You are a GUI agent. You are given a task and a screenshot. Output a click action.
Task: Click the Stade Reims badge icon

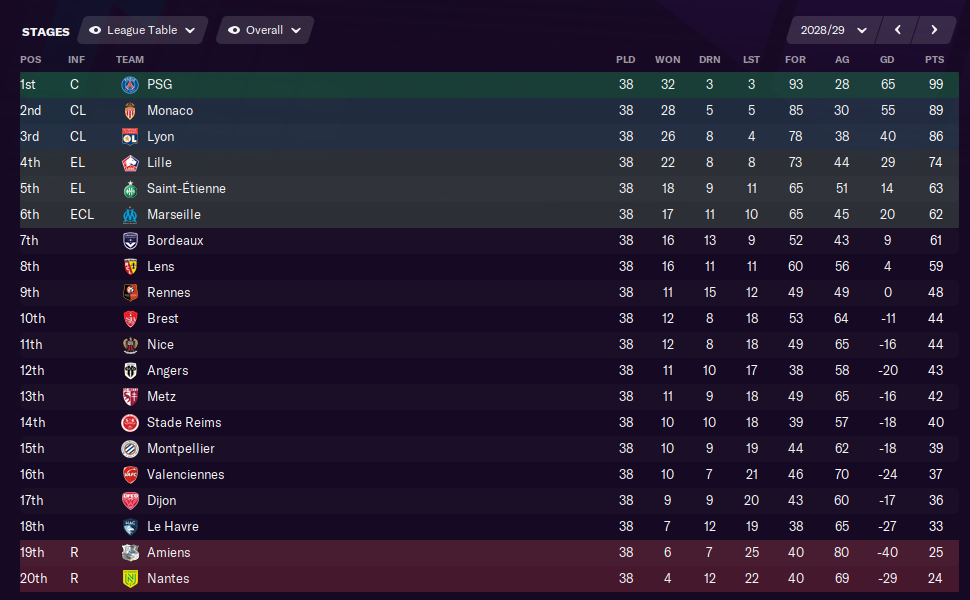pos(130,422)
